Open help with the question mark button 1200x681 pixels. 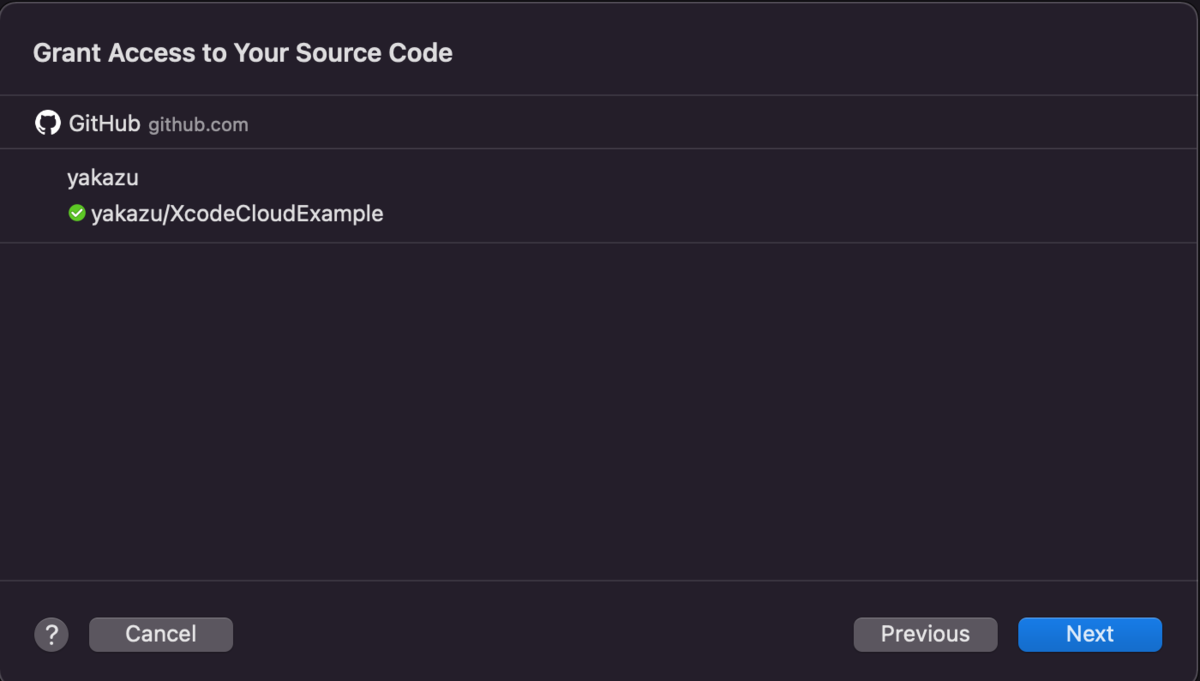51,634
